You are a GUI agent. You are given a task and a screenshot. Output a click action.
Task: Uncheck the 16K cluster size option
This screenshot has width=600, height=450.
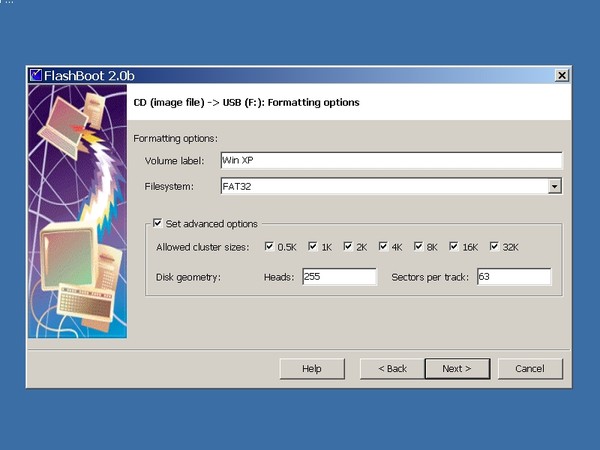(455, 246)
